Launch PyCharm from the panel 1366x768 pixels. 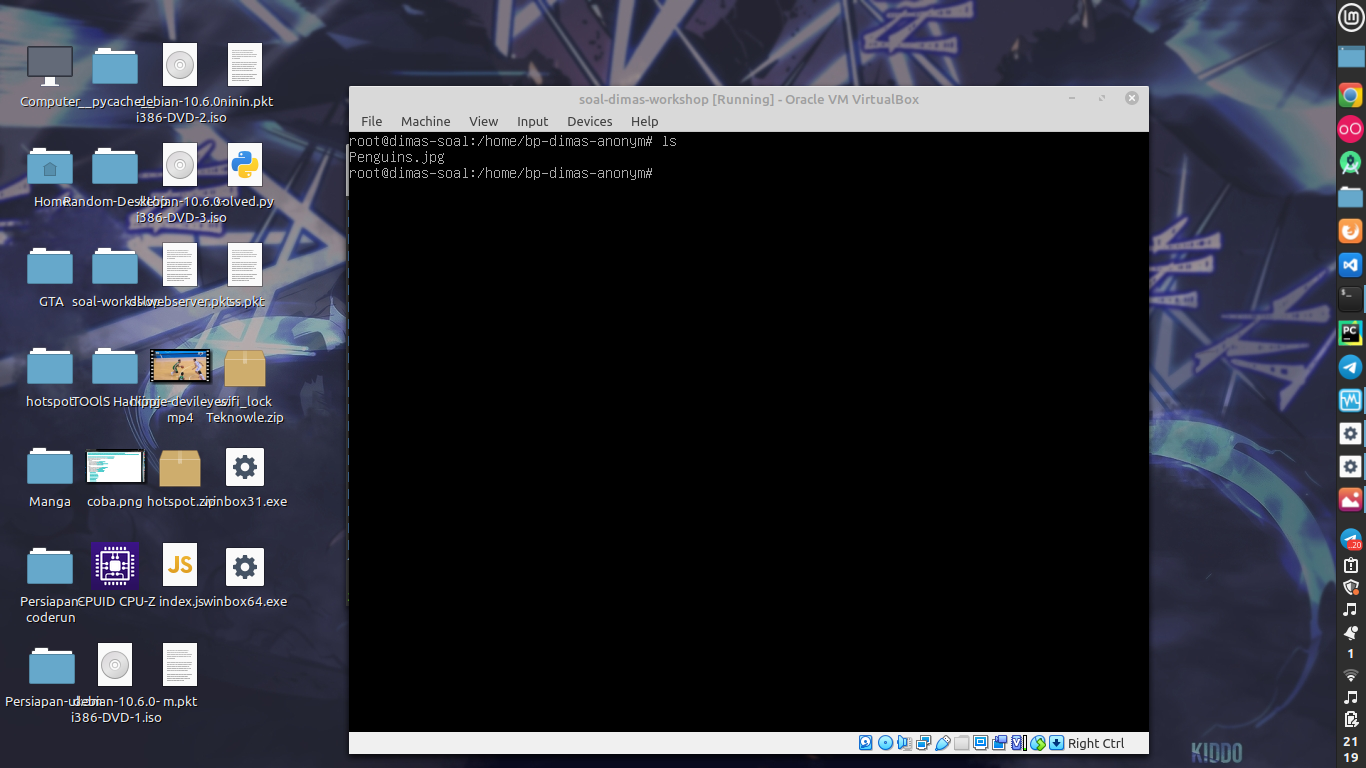[x=1351, y=332]
